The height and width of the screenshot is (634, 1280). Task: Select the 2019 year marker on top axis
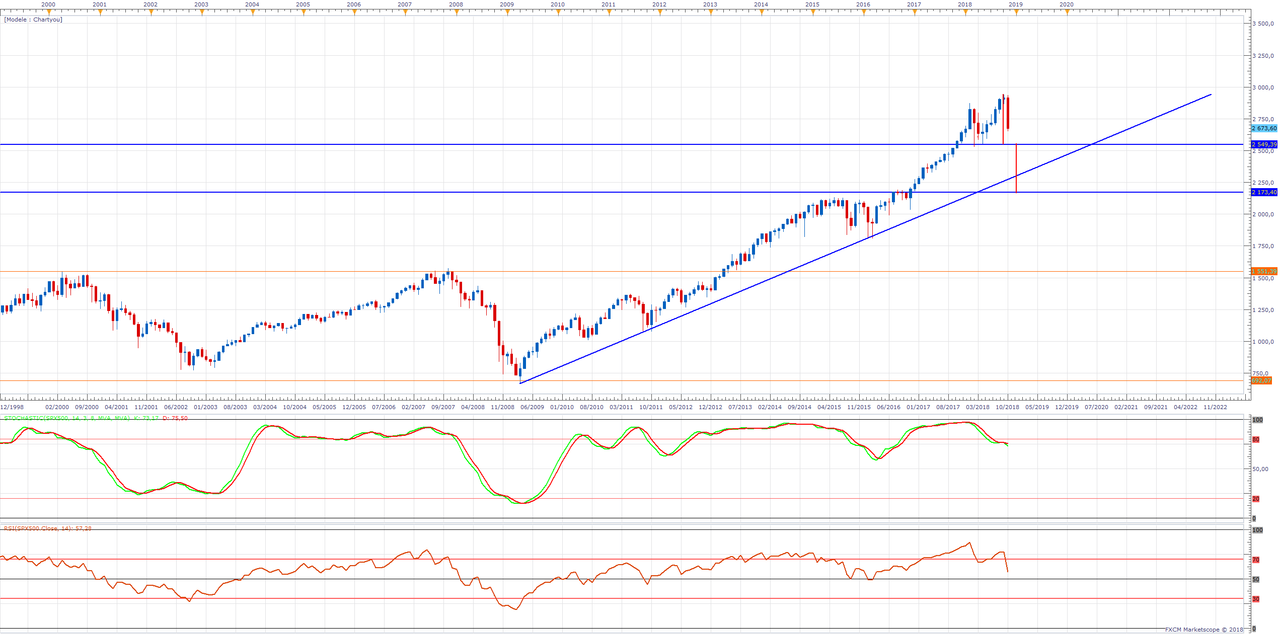coord(1015,4)
